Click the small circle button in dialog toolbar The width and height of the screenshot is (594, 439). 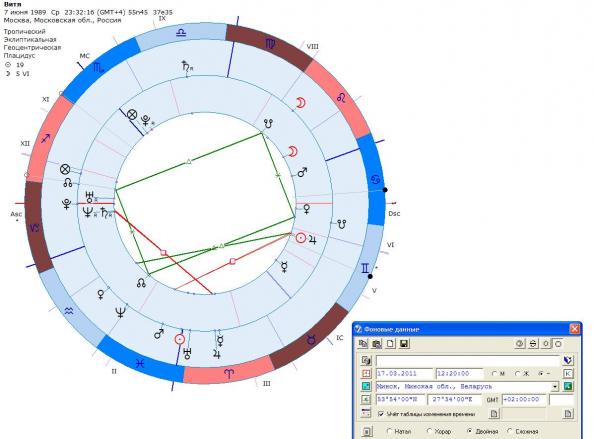tap(558, 344)
